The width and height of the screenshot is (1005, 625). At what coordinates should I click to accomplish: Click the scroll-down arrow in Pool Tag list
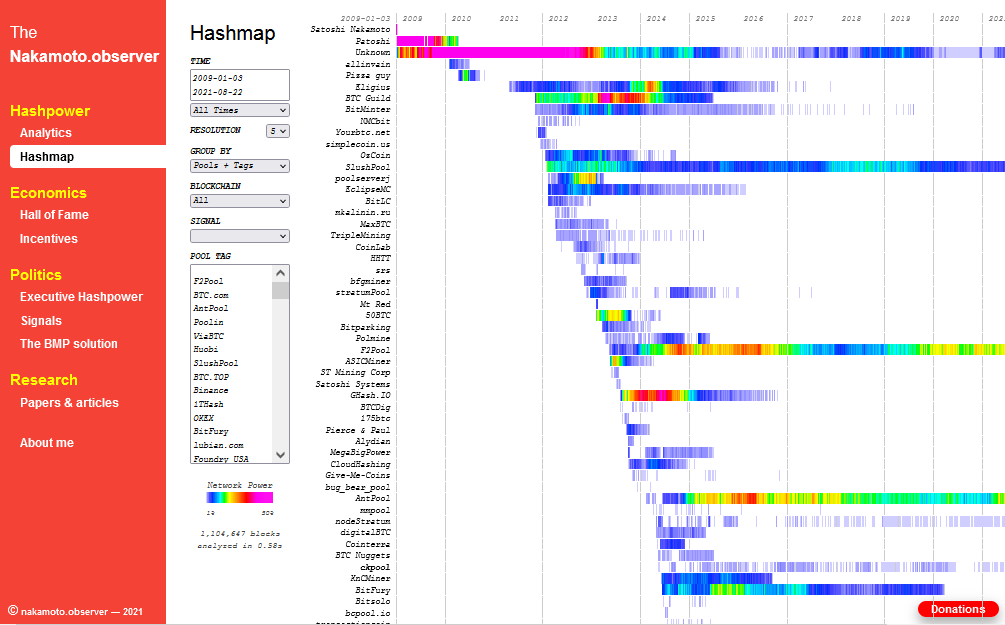[280, 454]
